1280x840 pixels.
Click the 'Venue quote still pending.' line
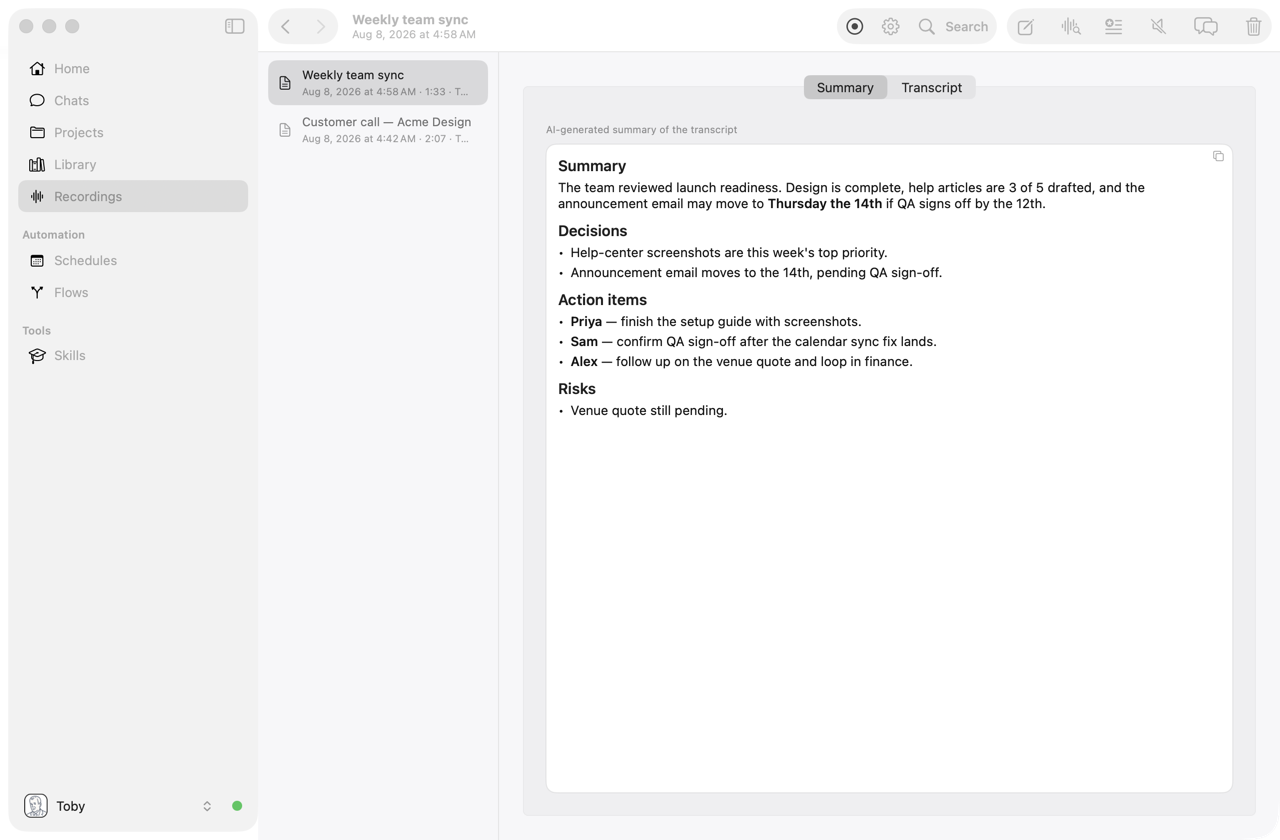(649, 411)
